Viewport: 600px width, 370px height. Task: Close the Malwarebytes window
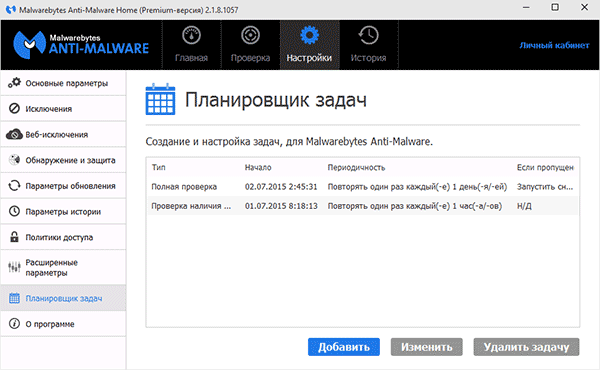pyautogui.click(x=584, y=8)
